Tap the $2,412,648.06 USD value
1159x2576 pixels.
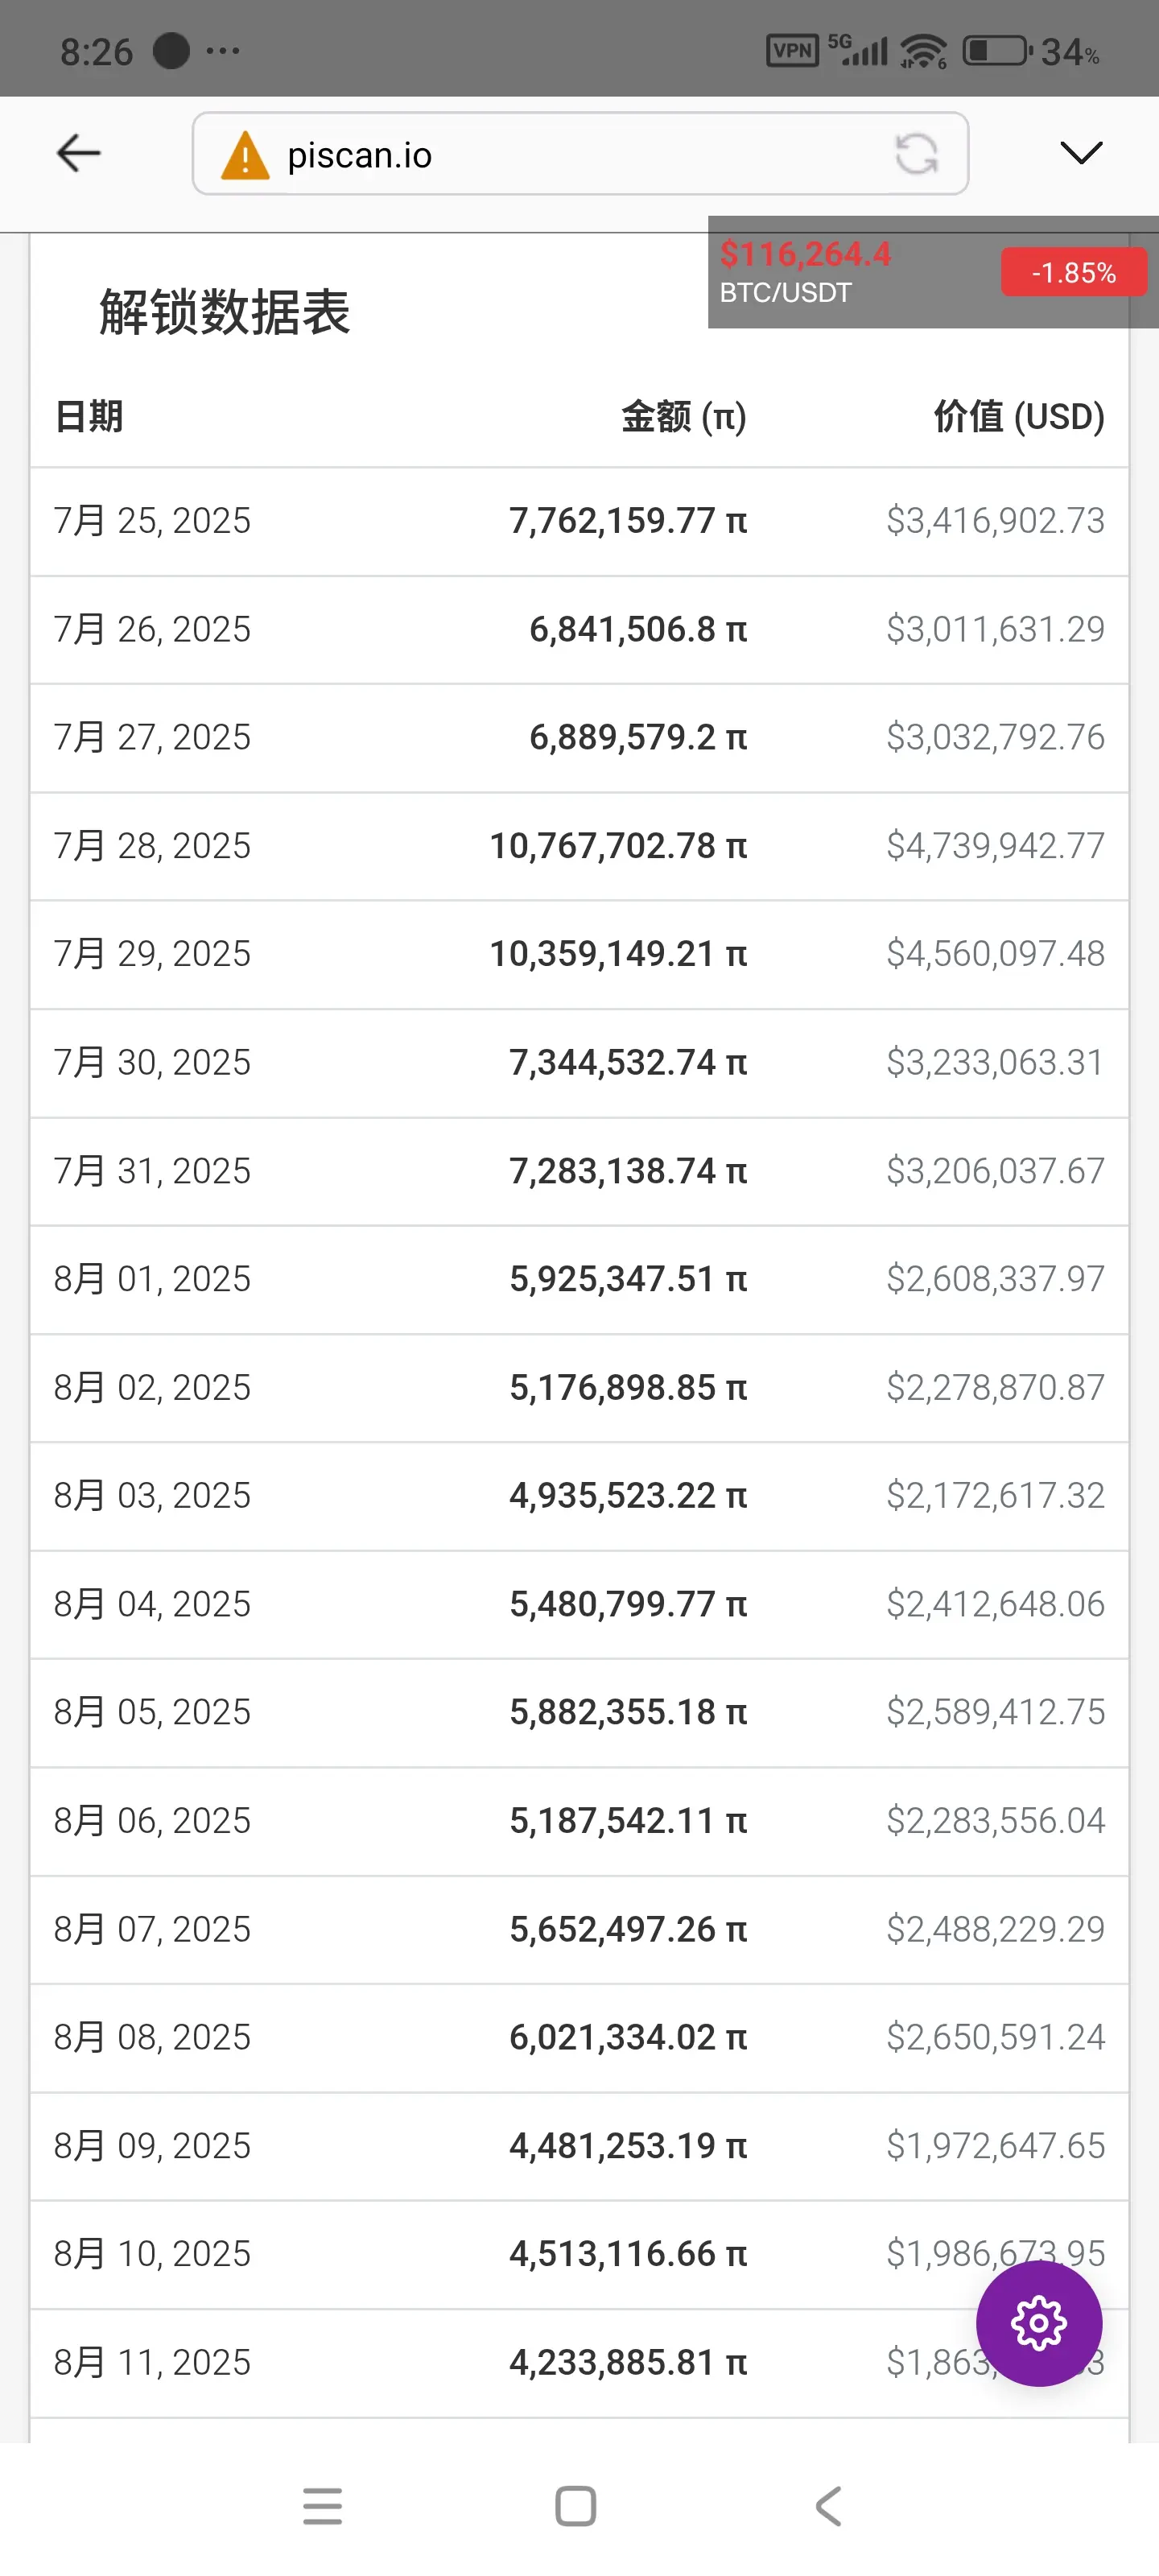(x=995, y=1604)
